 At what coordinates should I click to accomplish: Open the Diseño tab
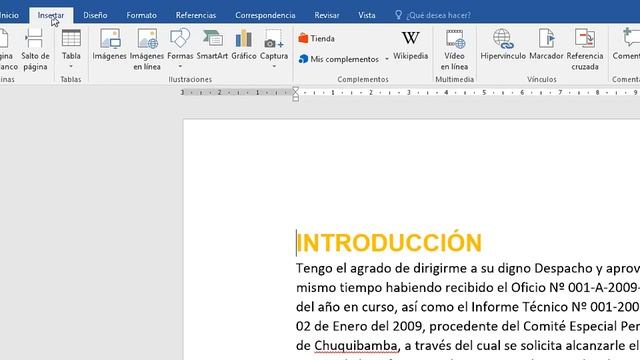95,15
